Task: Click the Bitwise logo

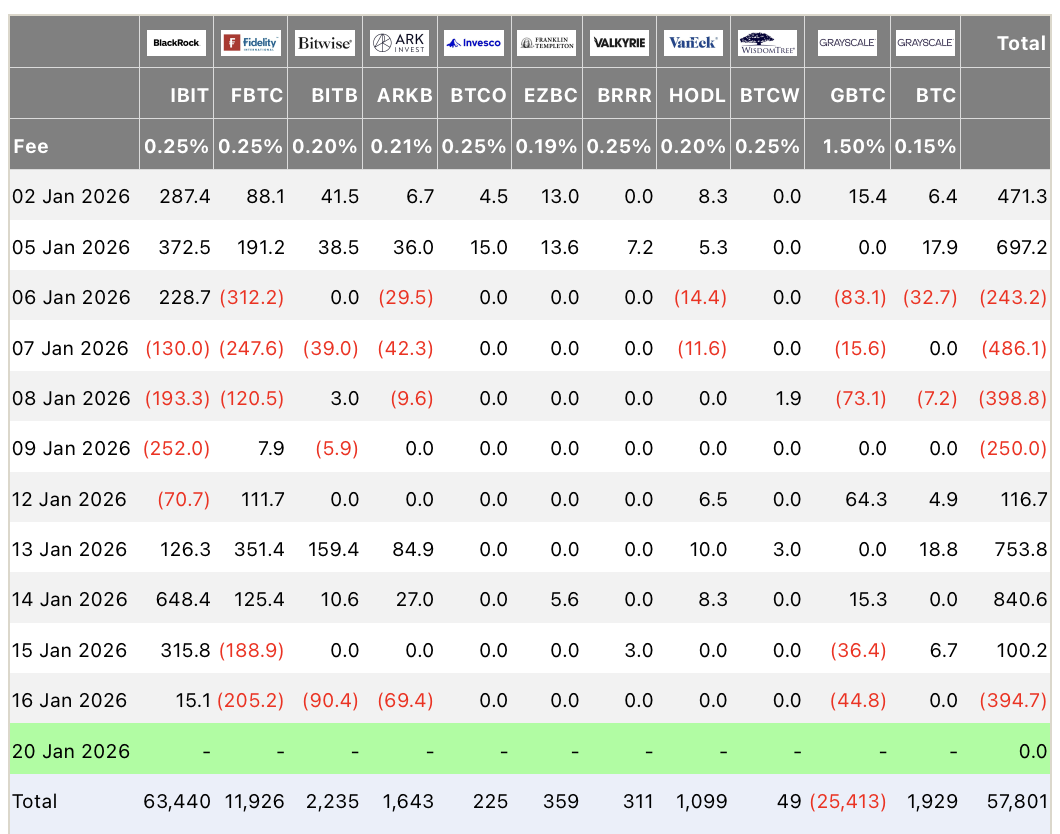Action: click(324, 43)
